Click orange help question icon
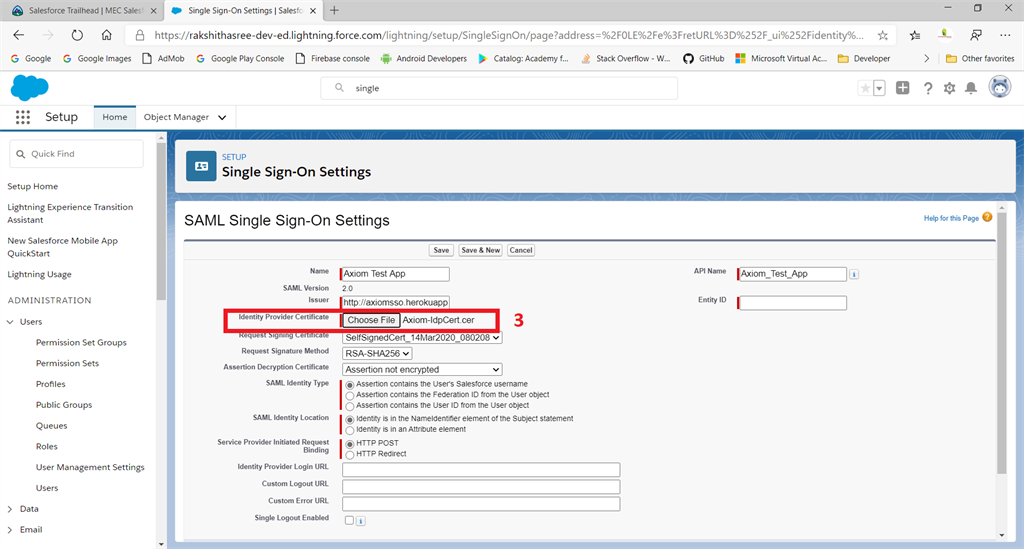Image resolution: width=1024 pixels, height=549 pixels. 987,217
